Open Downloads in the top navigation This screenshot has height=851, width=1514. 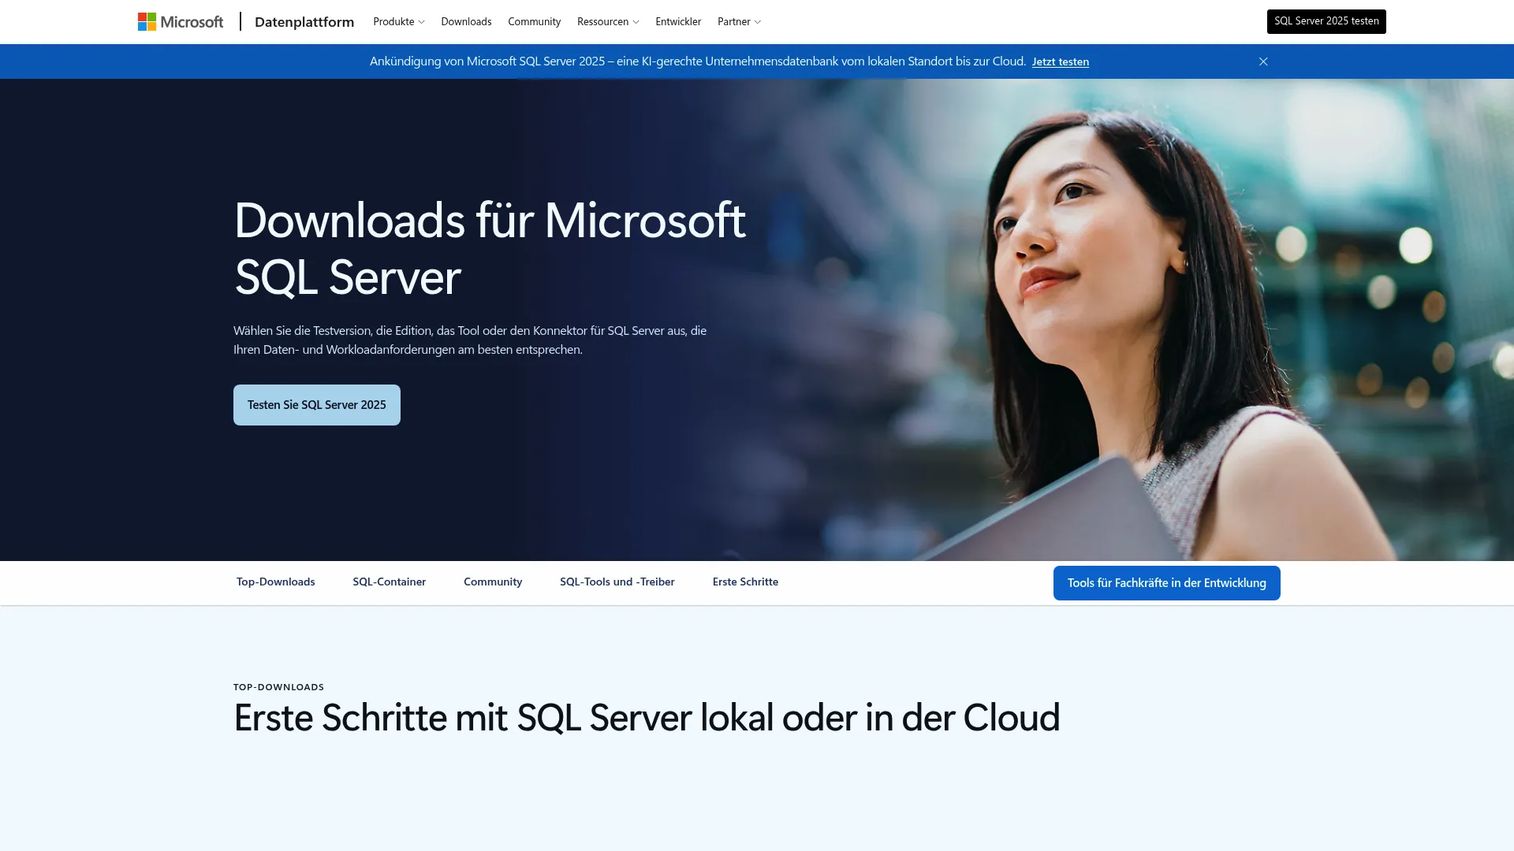[466, 22]
